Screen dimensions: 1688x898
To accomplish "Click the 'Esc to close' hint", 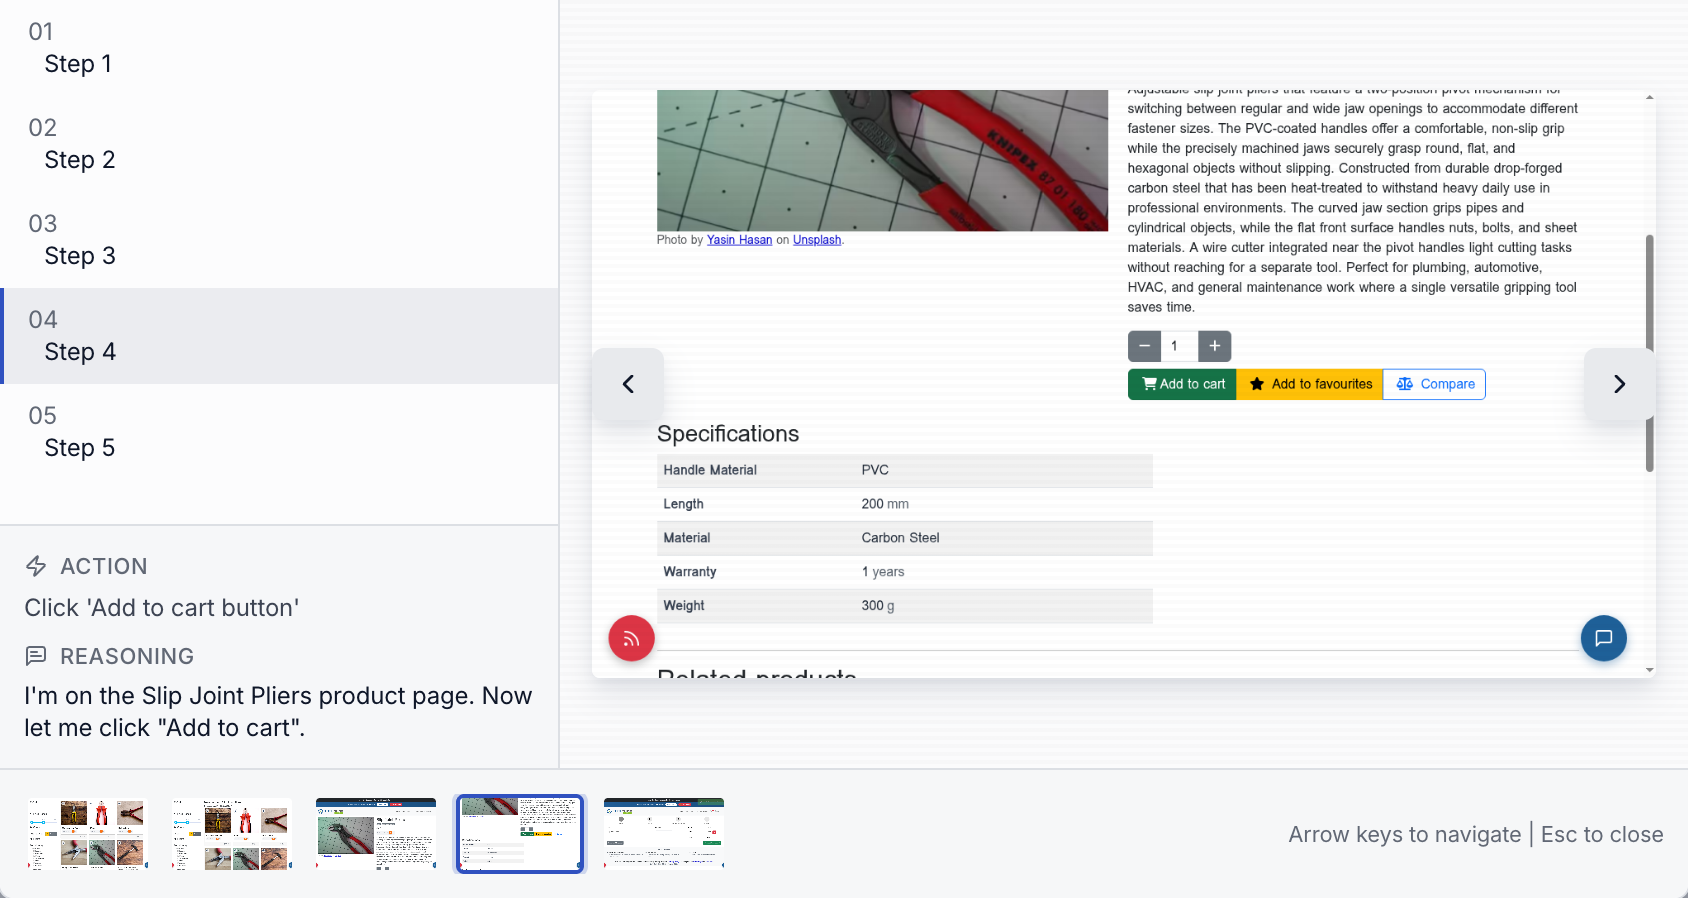I will coord(1602,834).
